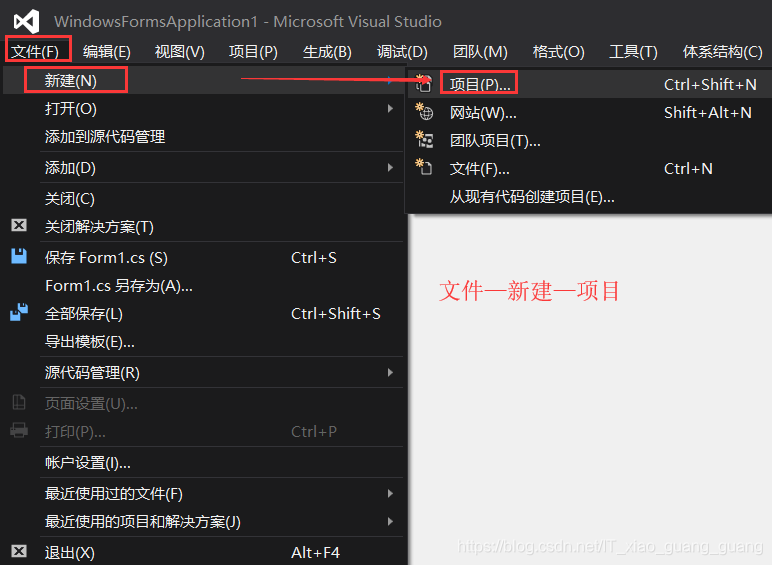
Task: Expand the 源代码管理(R) submenu arrow
Action: pos(390,372)
